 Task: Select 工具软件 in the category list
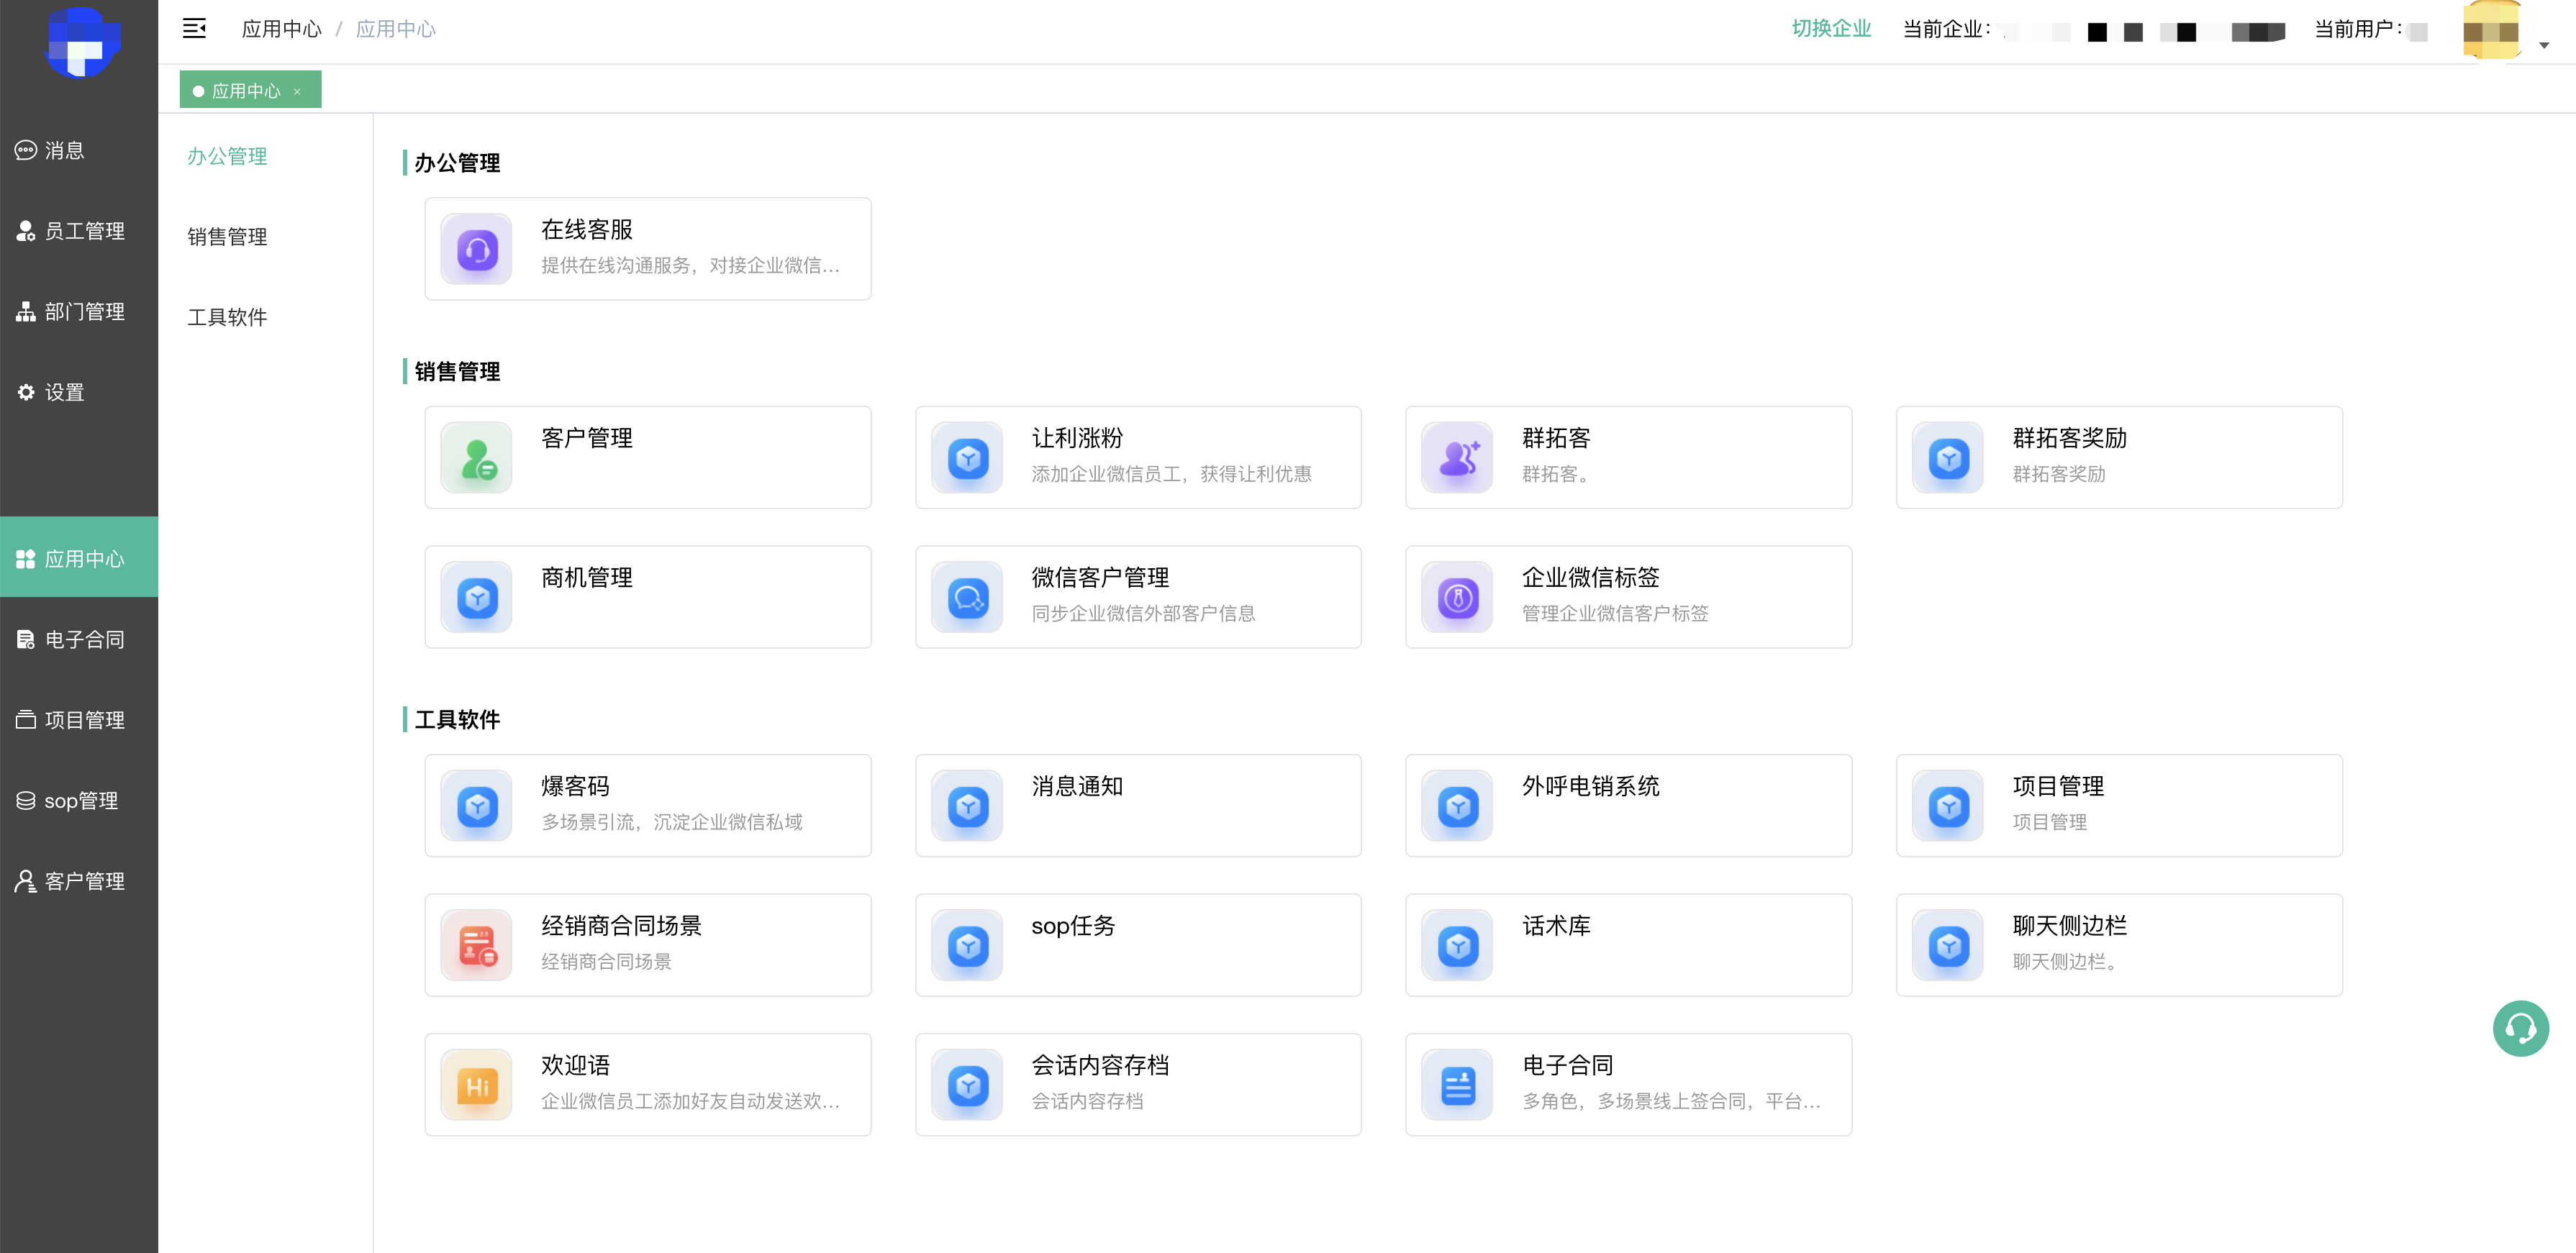tap(227, 317)
